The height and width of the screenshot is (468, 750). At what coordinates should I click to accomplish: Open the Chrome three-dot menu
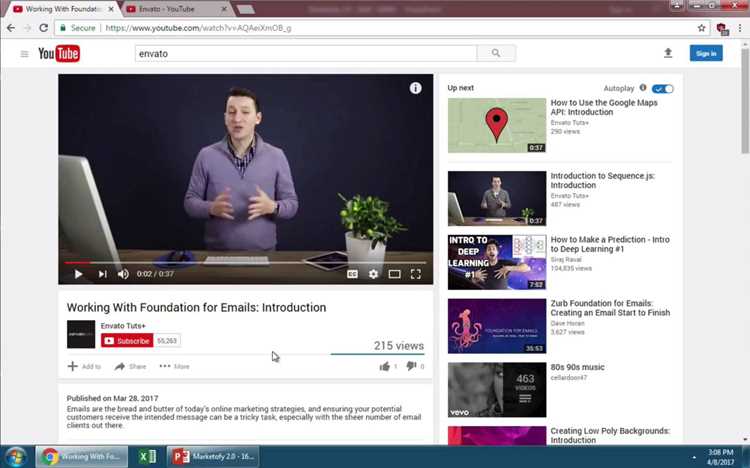tap(740, 28)
